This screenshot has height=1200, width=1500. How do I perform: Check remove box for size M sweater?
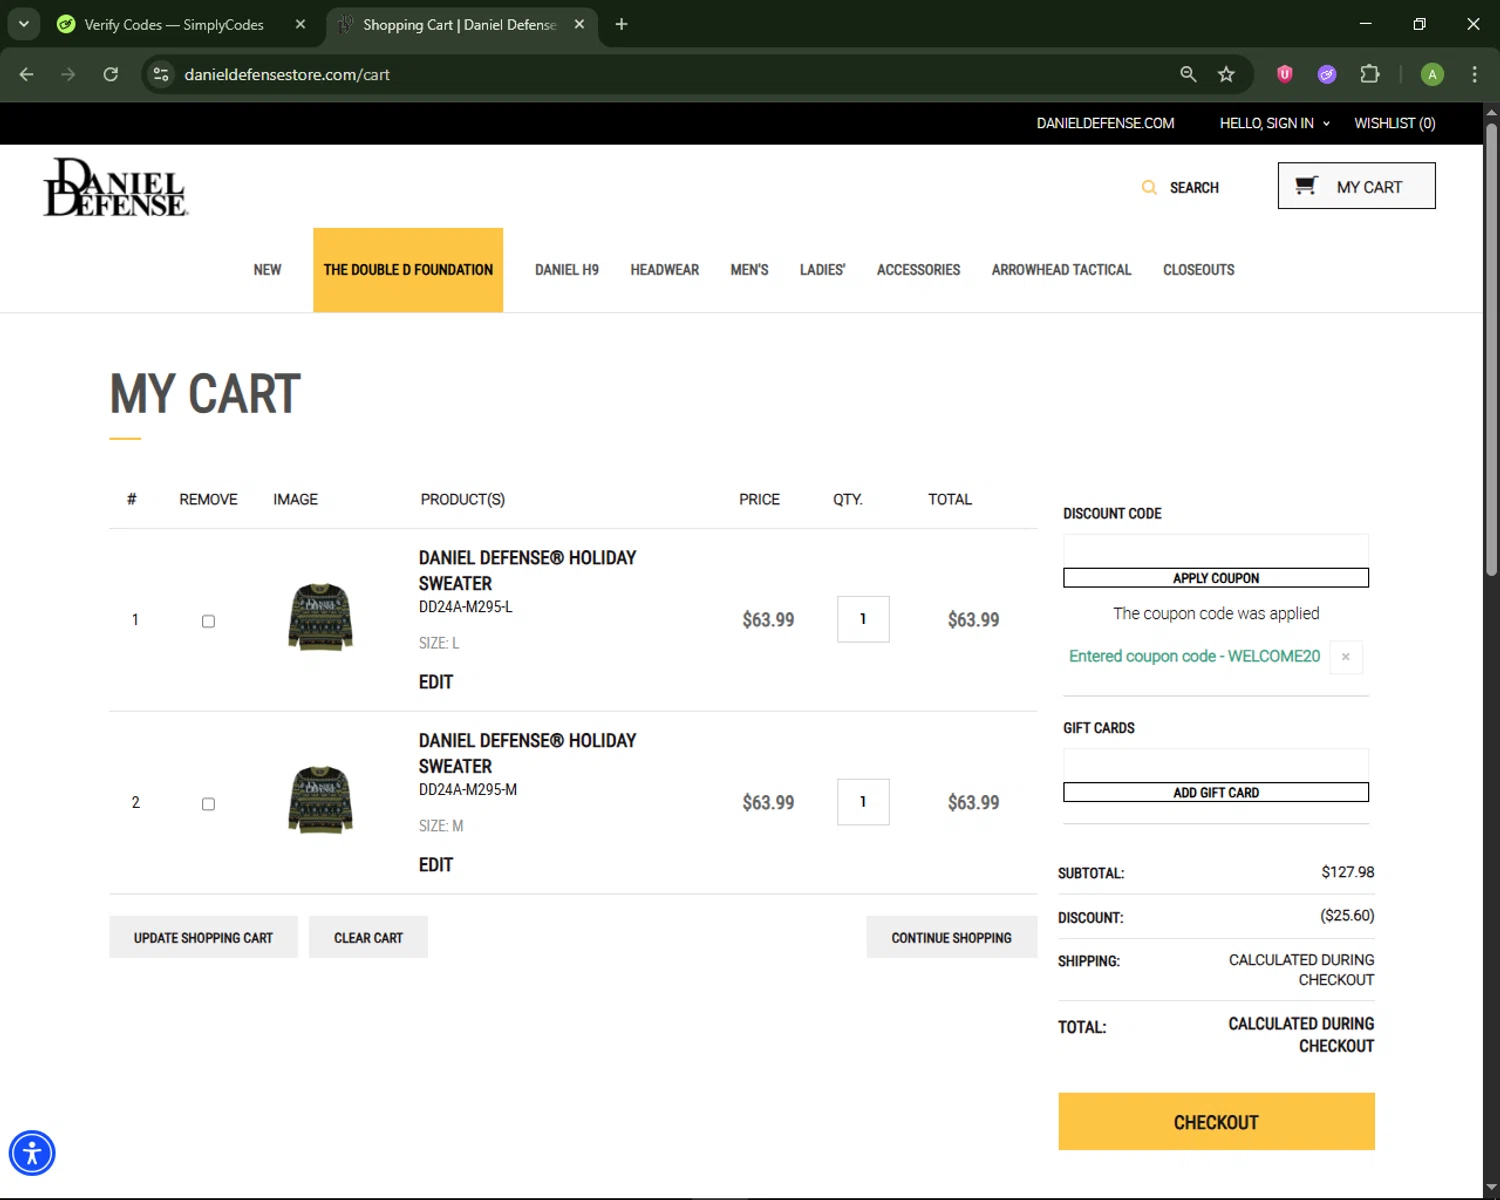pos(208,804)
